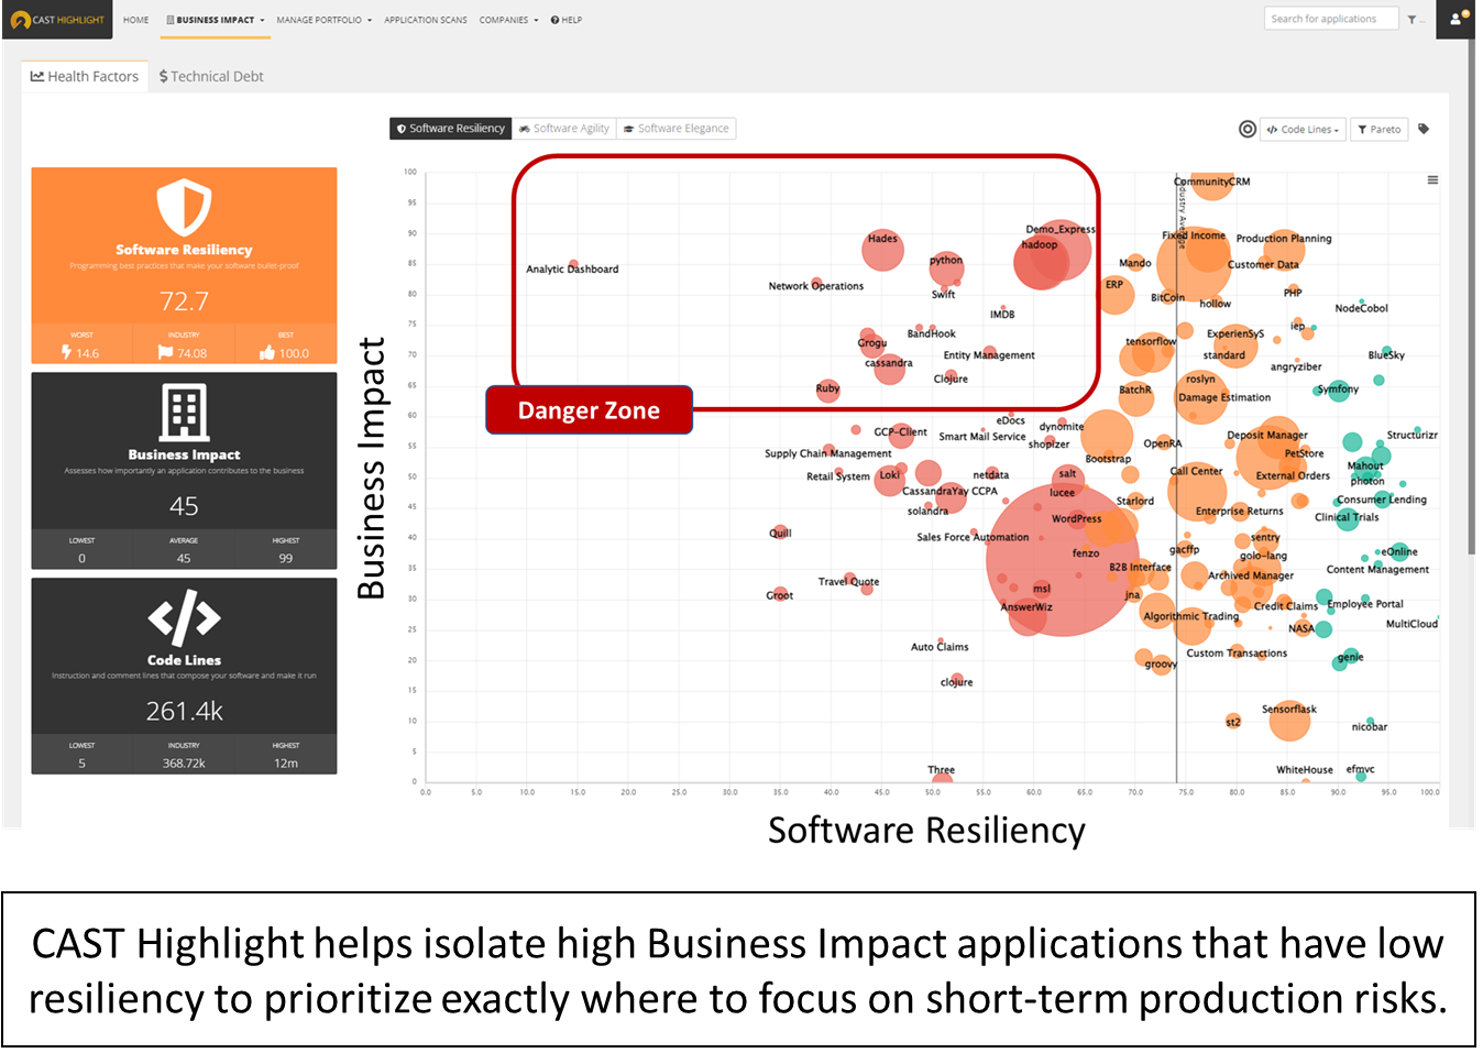Expand the Code Lines dropdown
This screenshot has height=1053, width=1483.
coord(1303,129)
